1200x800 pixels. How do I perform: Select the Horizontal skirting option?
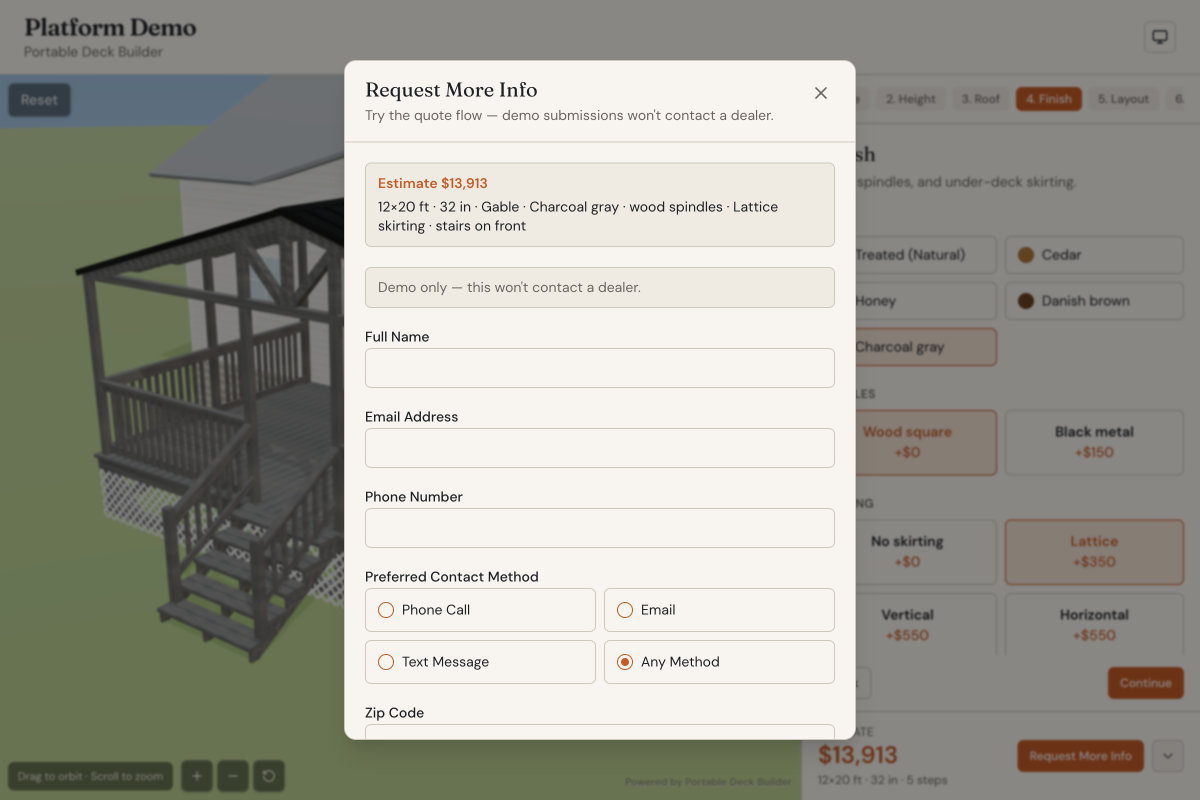click(1094, 625)
